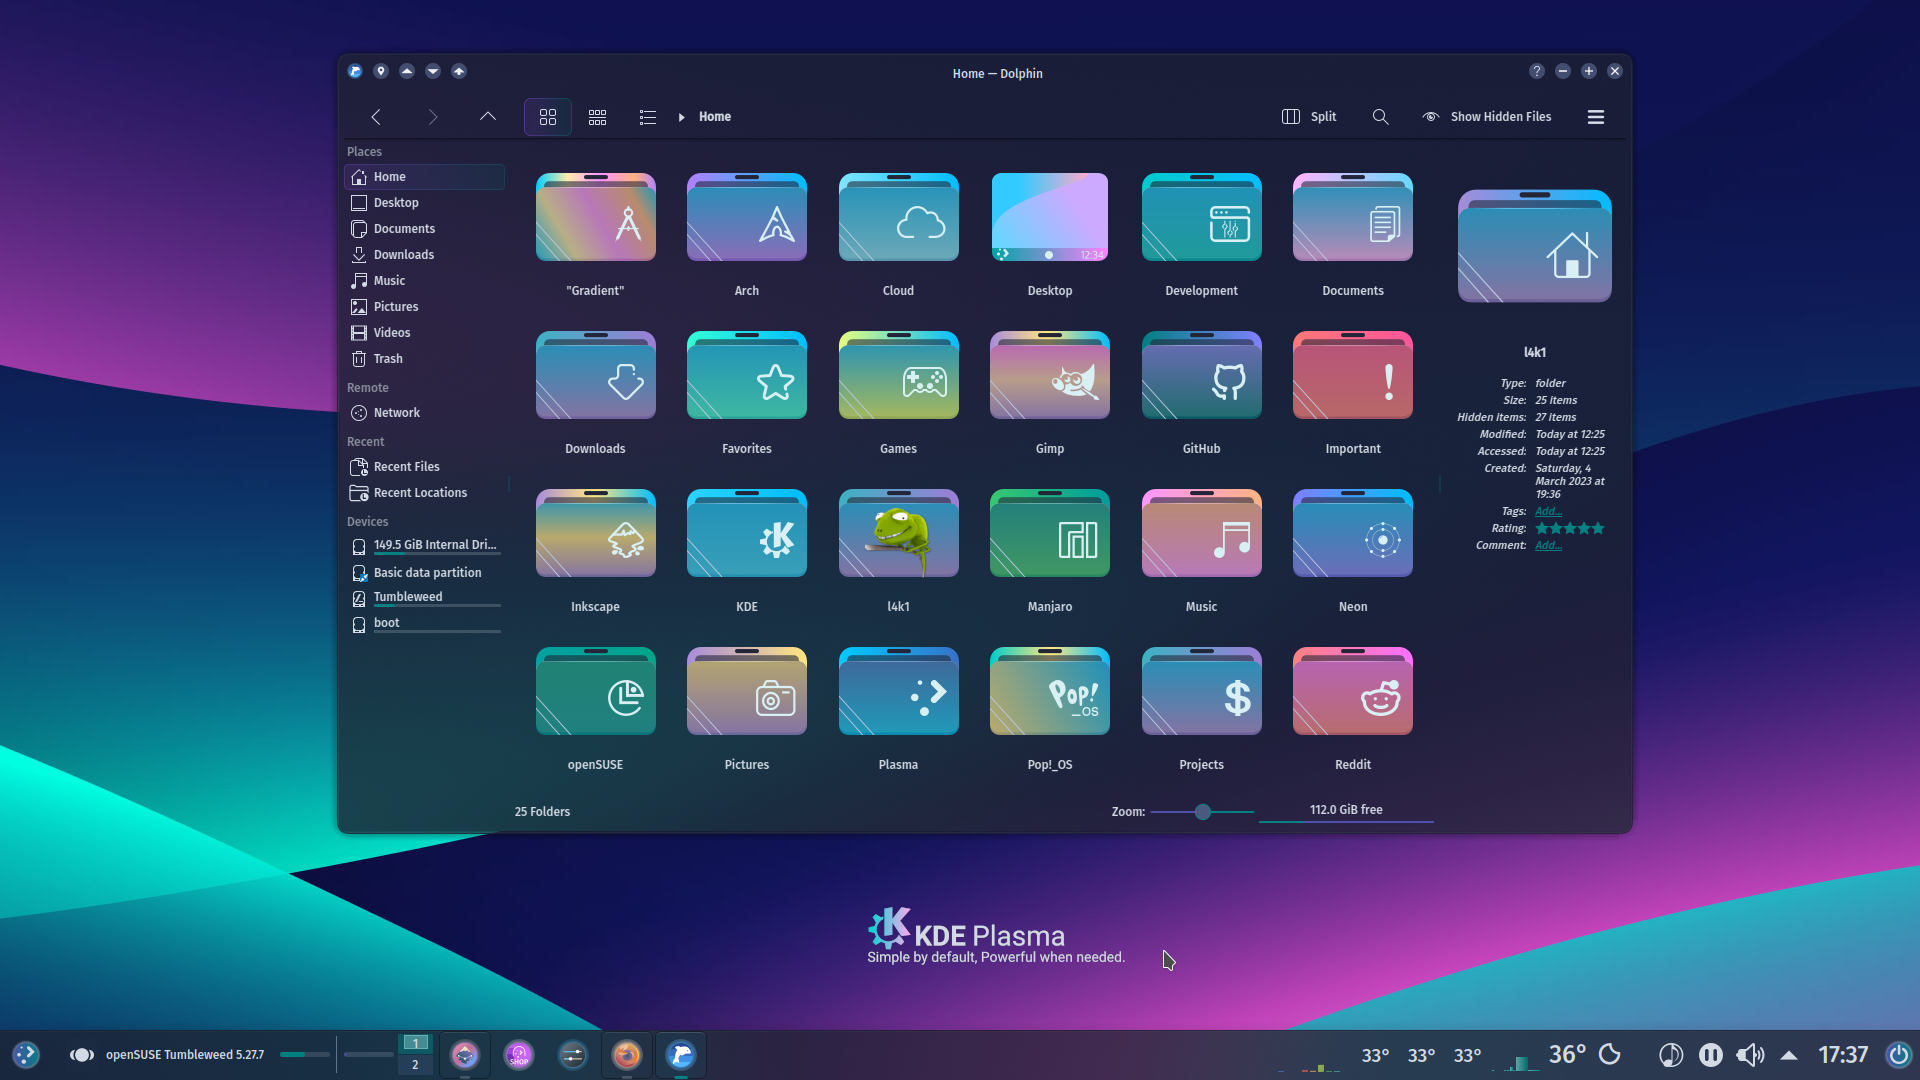
Task: Select the "Gradient" folder icon
Action: pos(596,217)
